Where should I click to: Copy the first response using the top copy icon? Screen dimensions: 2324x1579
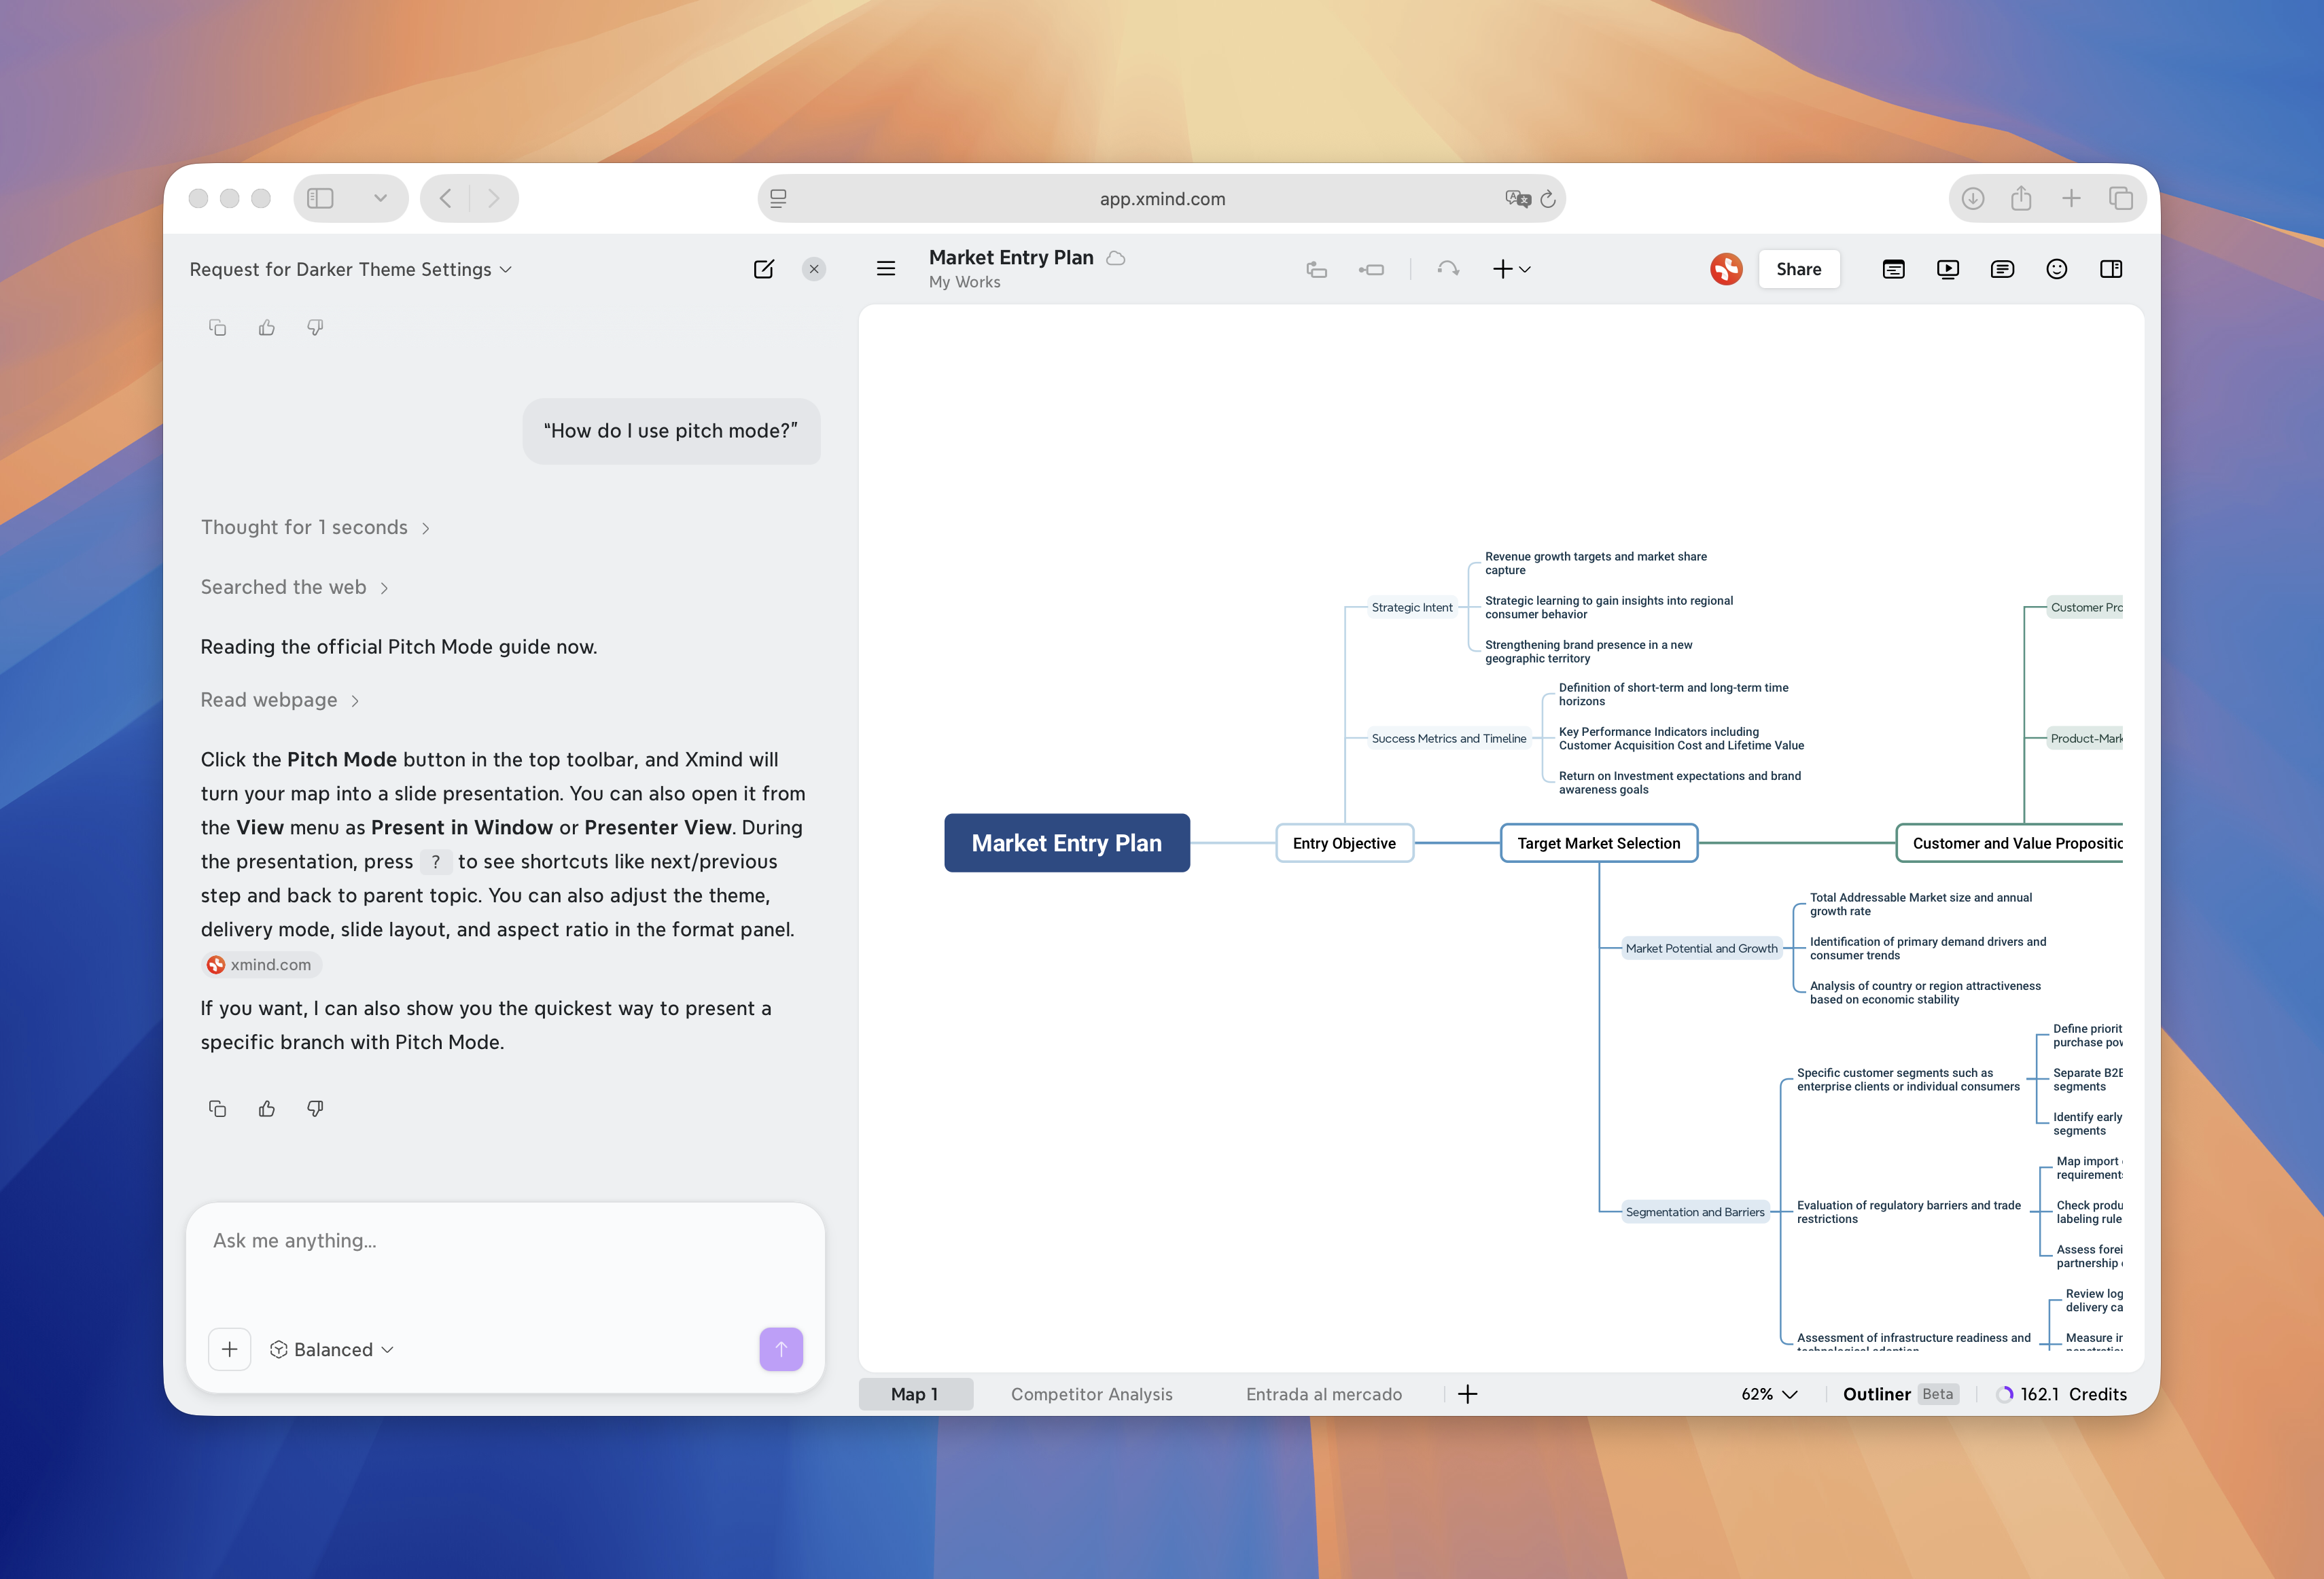217,328
